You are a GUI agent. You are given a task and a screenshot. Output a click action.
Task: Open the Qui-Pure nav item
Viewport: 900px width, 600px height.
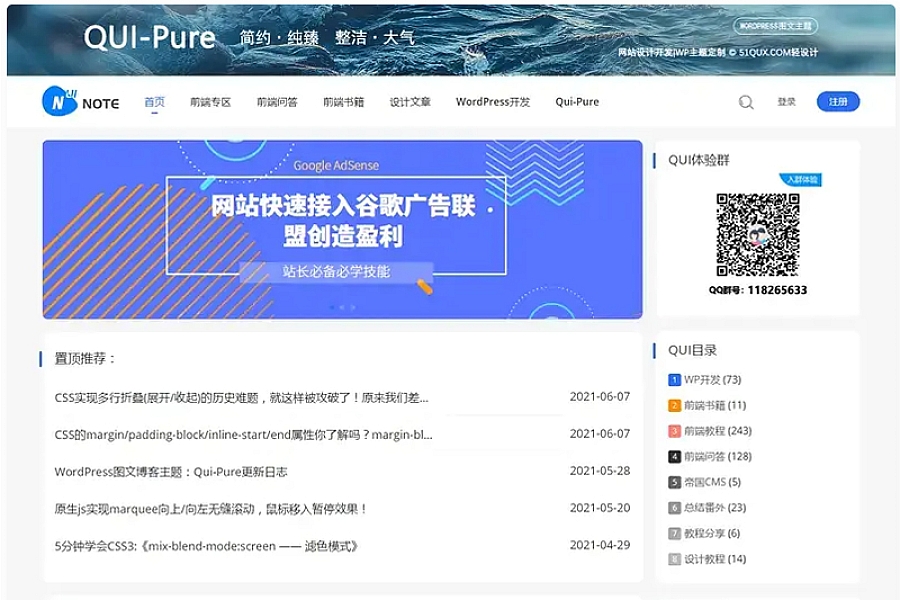click(577, 102)
